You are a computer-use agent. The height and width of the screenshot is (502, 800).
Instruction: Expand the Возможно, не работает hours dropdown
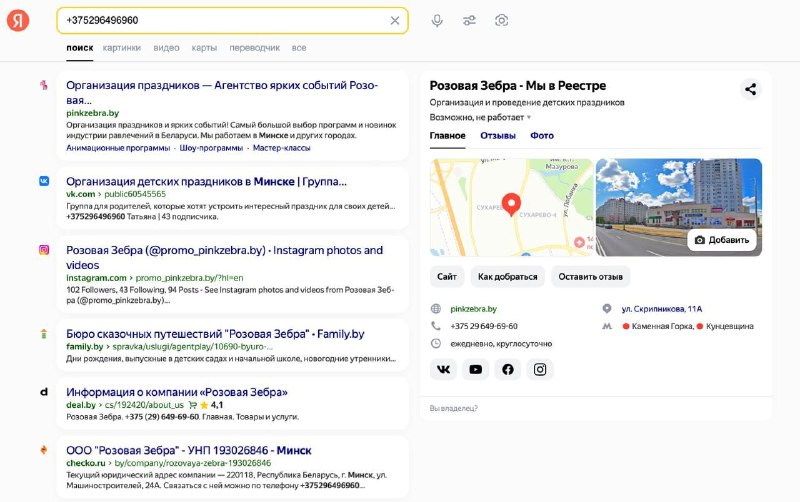point(480,117)
